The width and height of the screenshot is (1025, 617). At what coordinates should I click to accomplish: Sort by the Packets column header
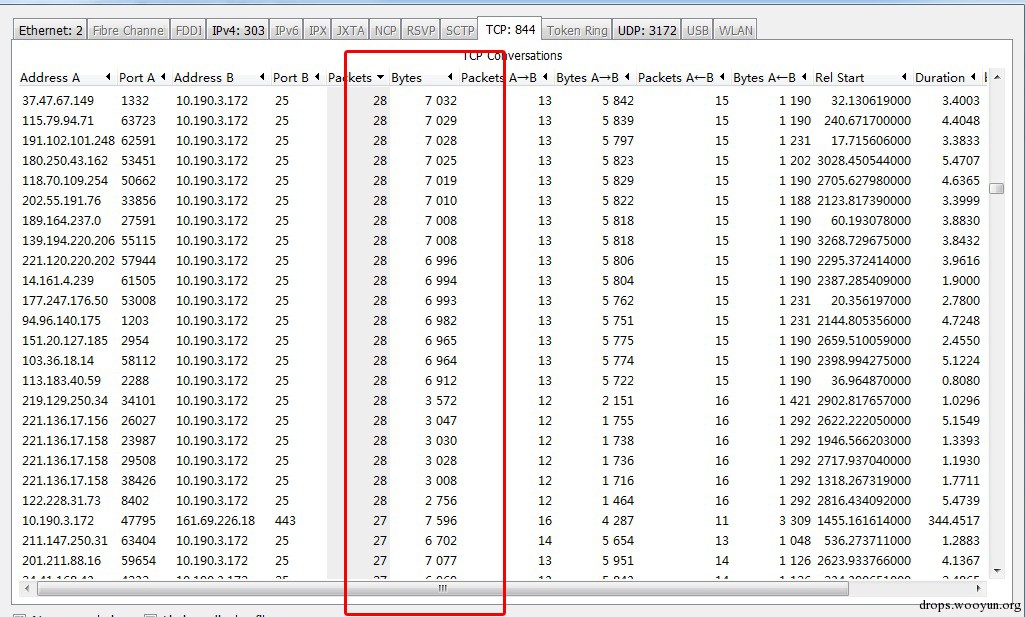356,78
